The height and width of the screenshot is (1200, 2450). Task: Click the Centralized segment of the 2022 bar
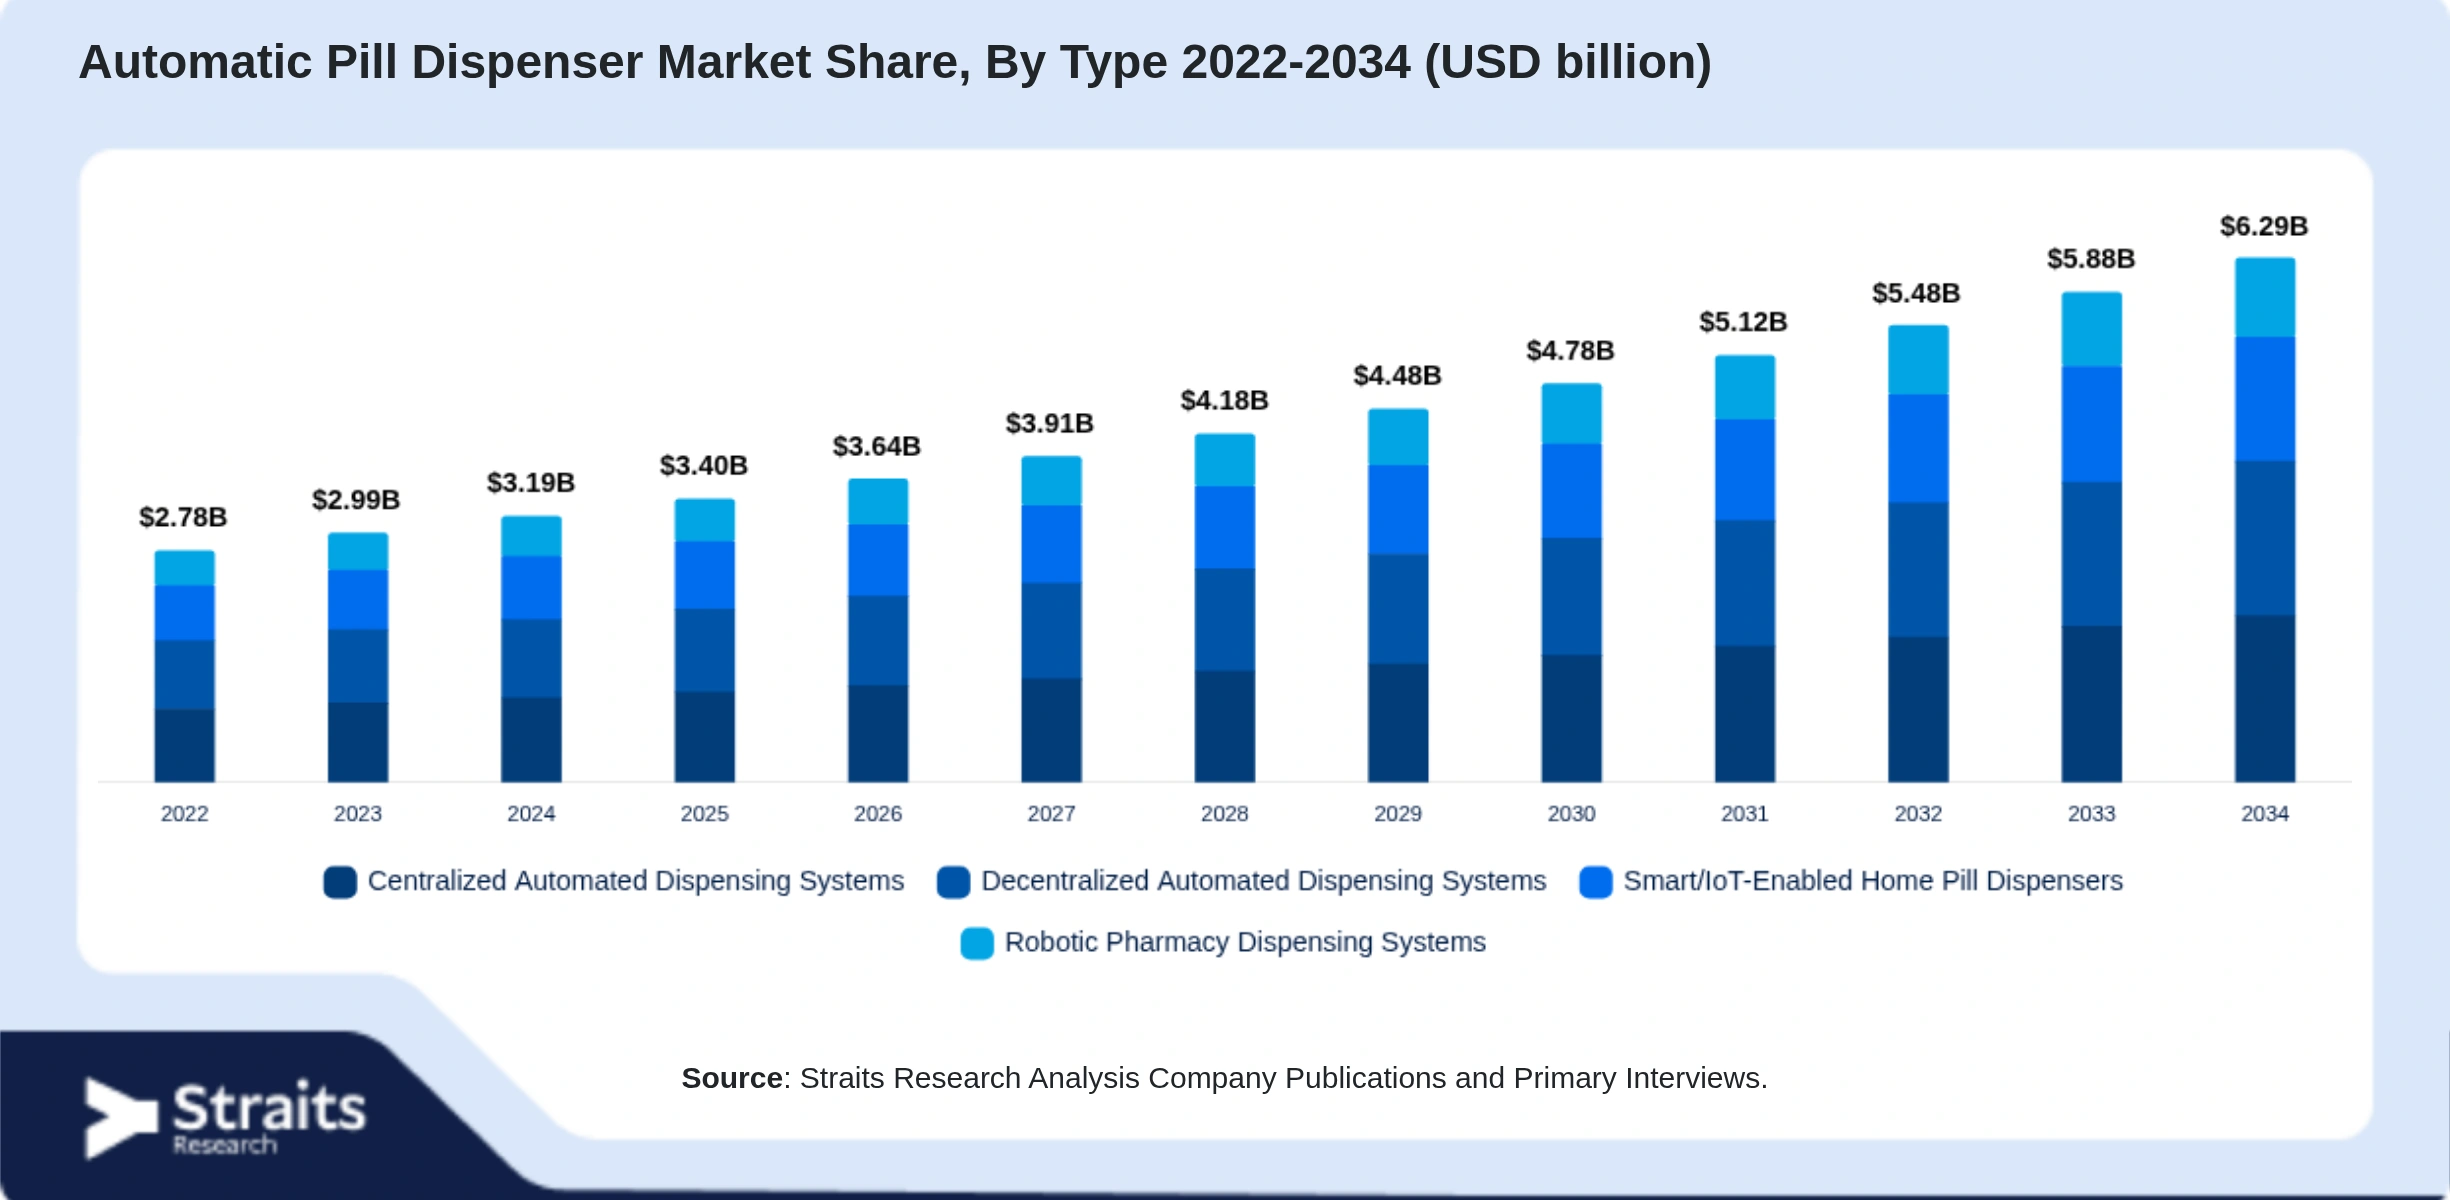[x=185, y=746]
